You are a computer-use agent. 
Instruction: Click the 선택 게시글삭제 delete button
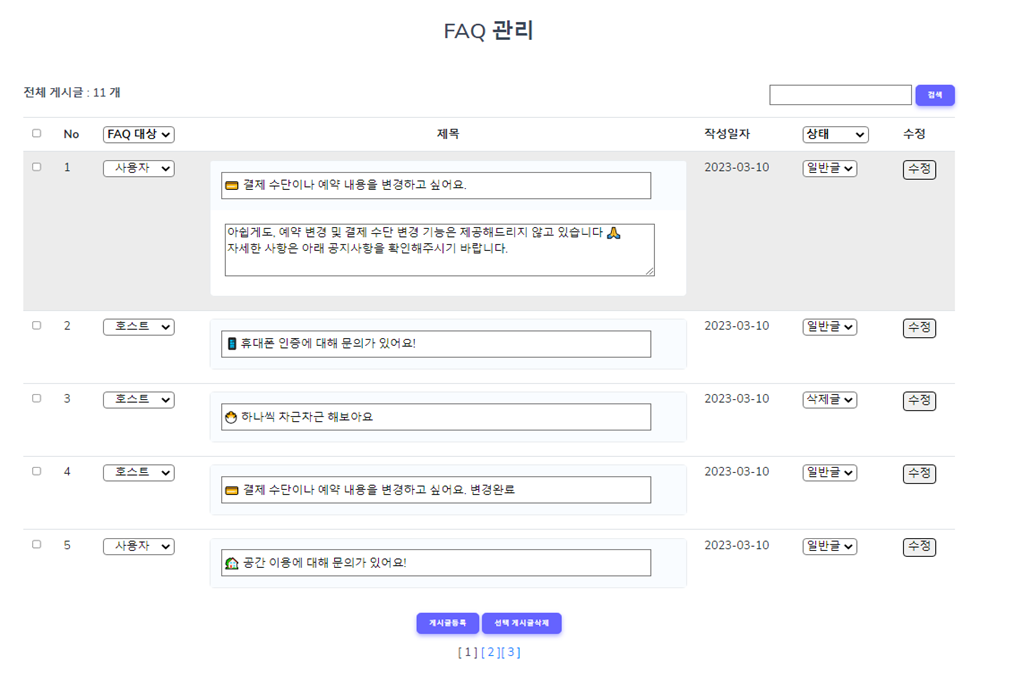coord(523,623)
